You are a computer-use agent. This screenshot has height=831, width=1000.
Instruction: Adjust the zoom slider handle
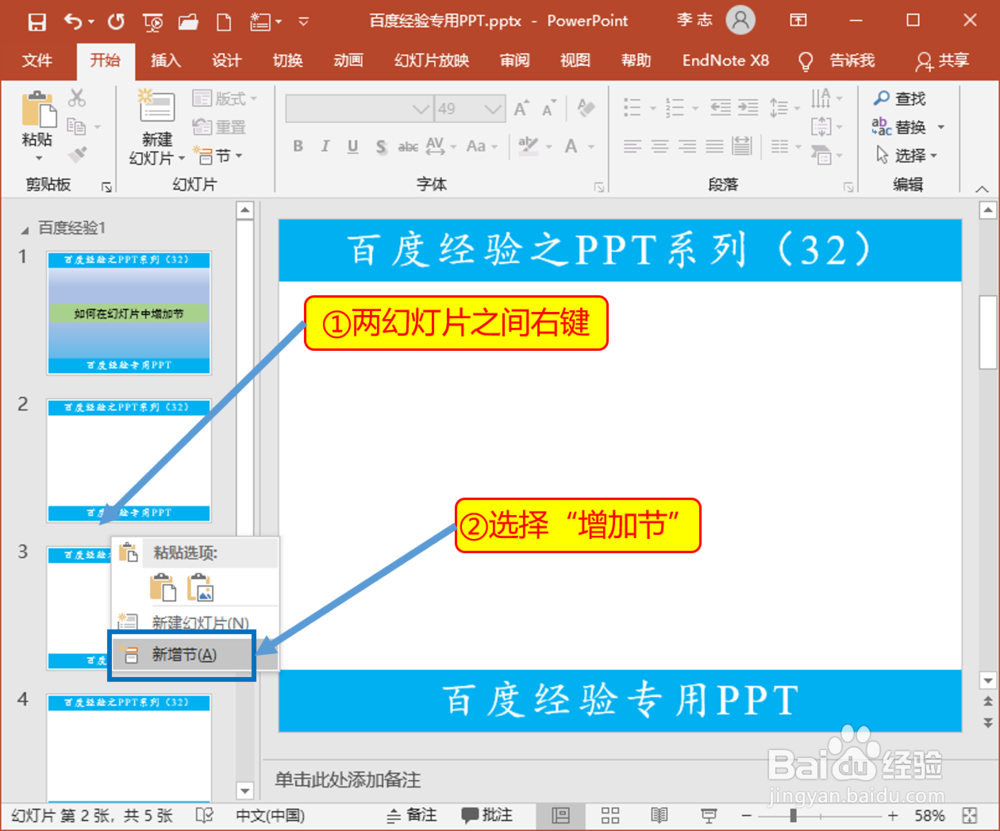point(793,815)
